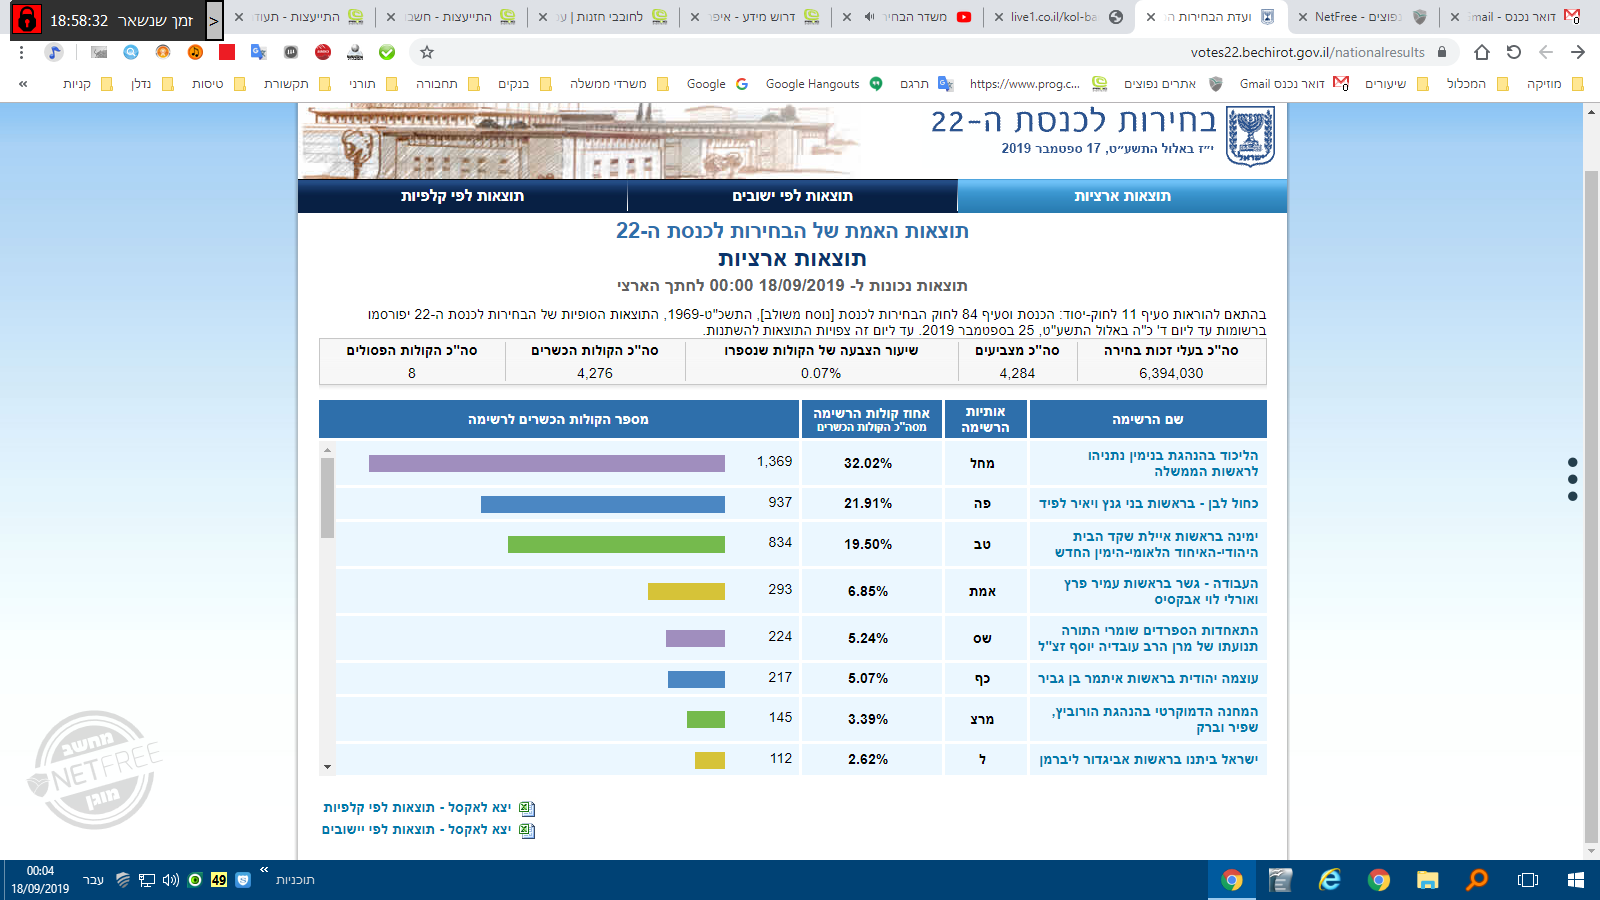Screen dimensions: 1600x900
Task: Open the מוזיקה bookmarks folder
Action: click(1555, 84)
